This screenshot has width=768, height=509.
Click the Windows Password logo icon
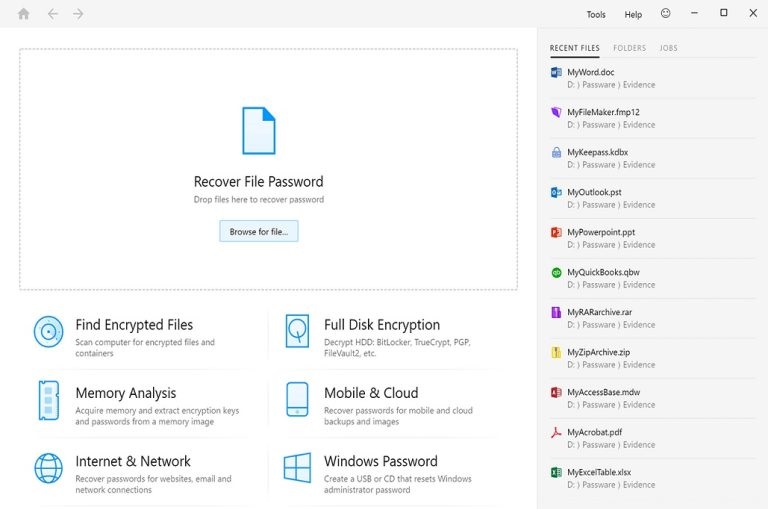point(297,468)
